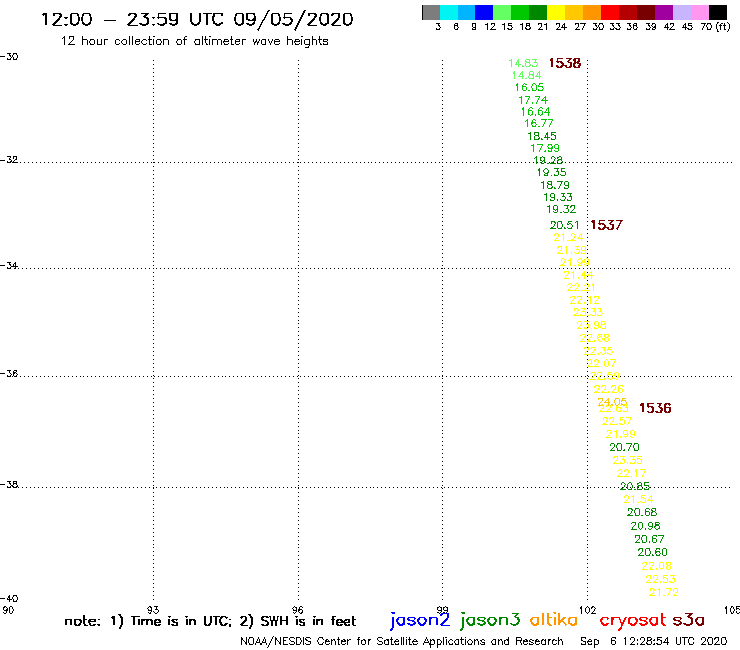Image resolution: width=740 pixels, height=650 pixels.
Task: Select the 18.79 reading
Action: point(555,185)
